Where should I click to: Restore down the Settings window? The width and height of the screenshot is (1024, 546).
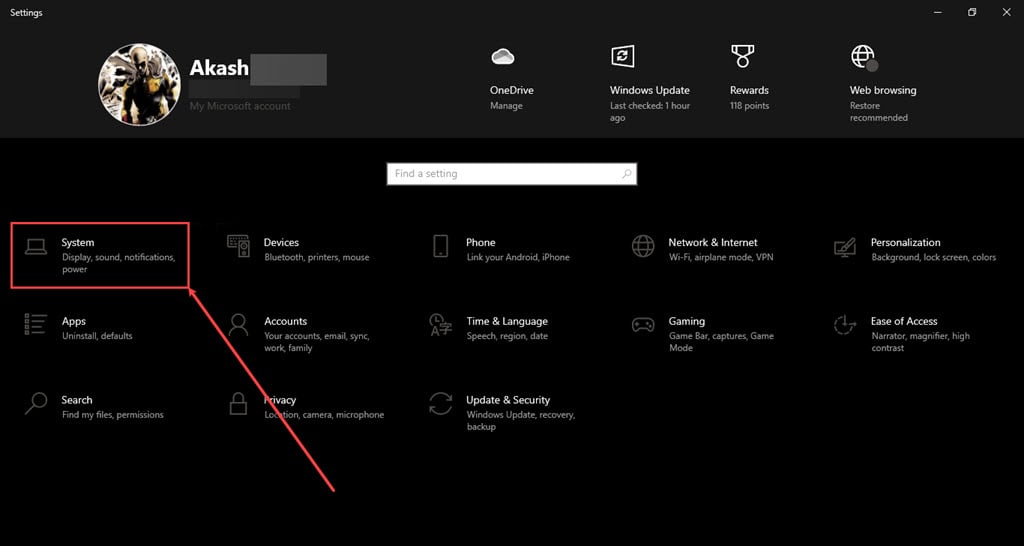pyautogui.click(x=972, y=12)
